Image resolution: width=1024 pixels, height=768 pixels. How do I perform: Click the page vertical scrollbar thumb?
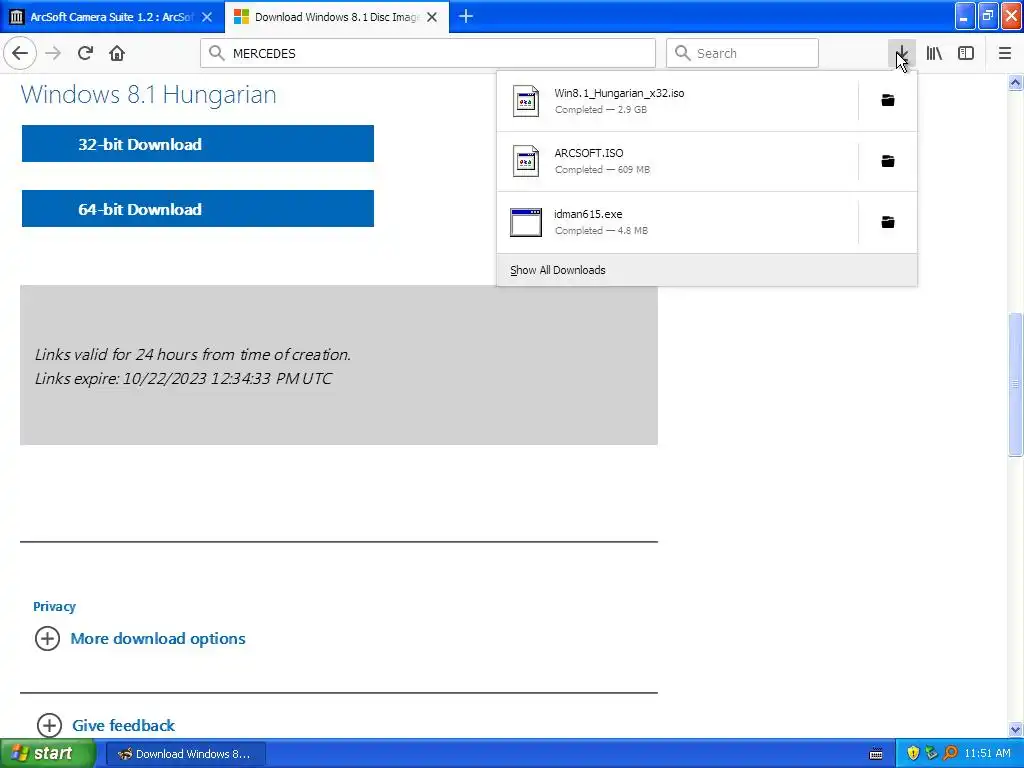[x=1015, y=385]
